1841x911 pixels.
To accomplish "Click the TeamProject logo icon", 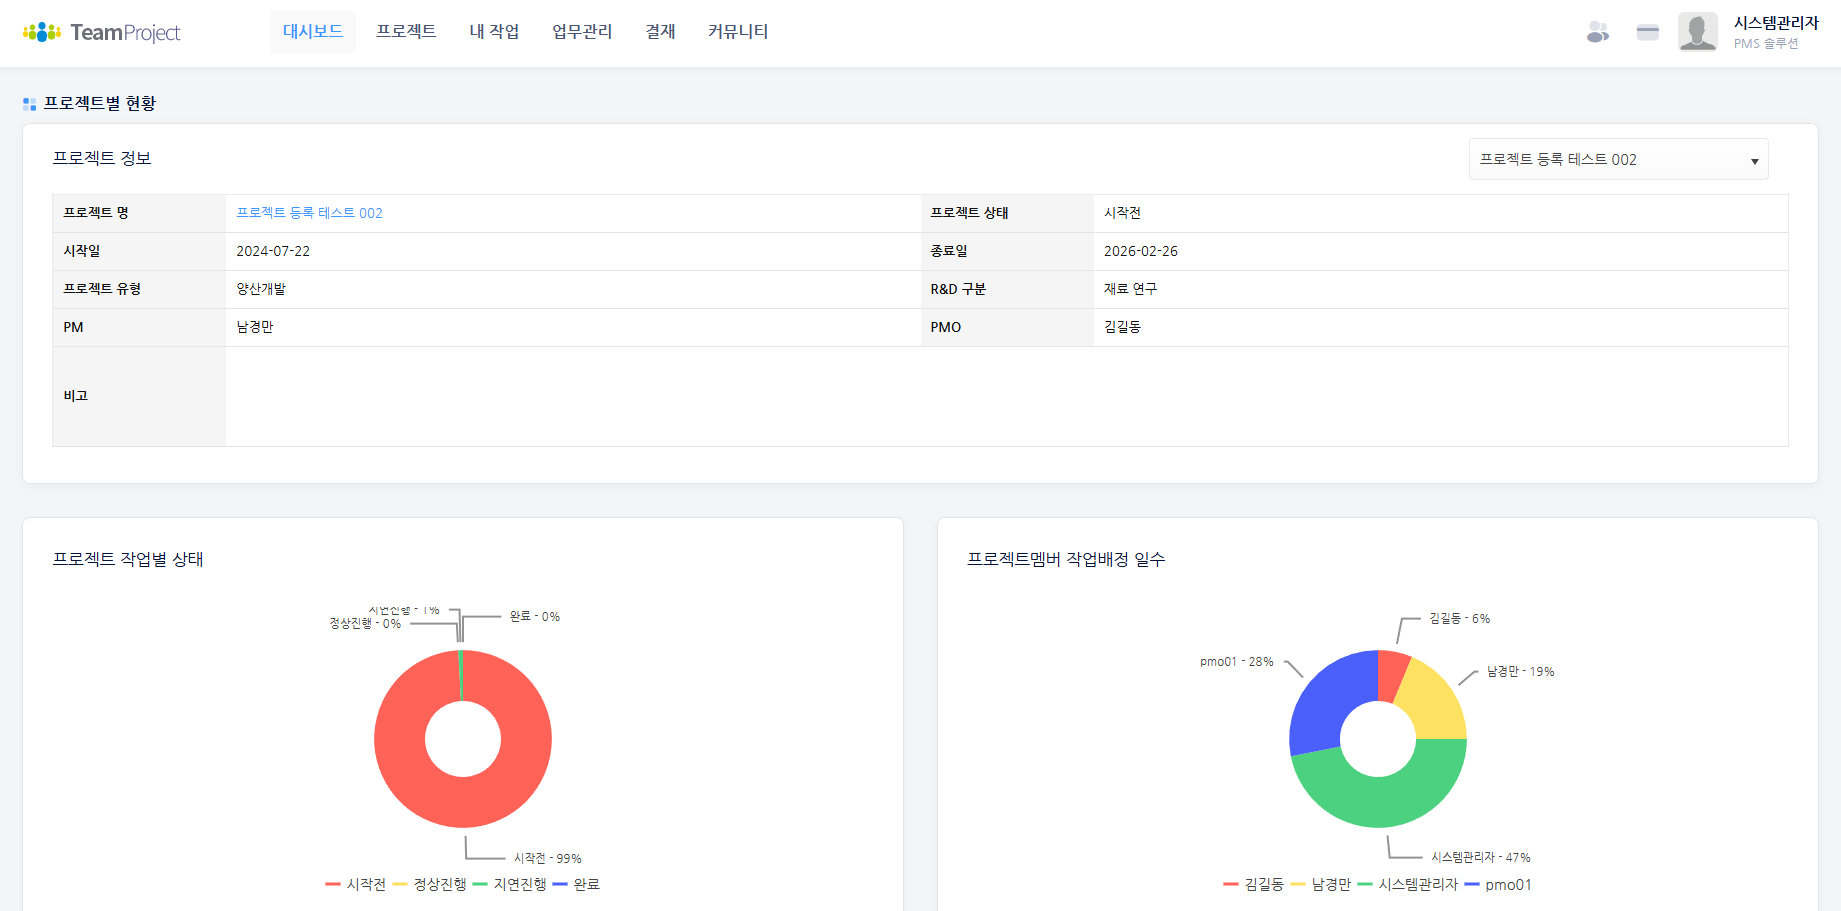I will coord(42,32).
